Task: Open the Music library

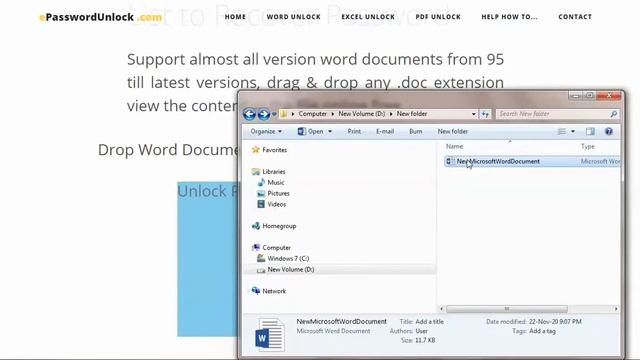Action: pos(276,182)
